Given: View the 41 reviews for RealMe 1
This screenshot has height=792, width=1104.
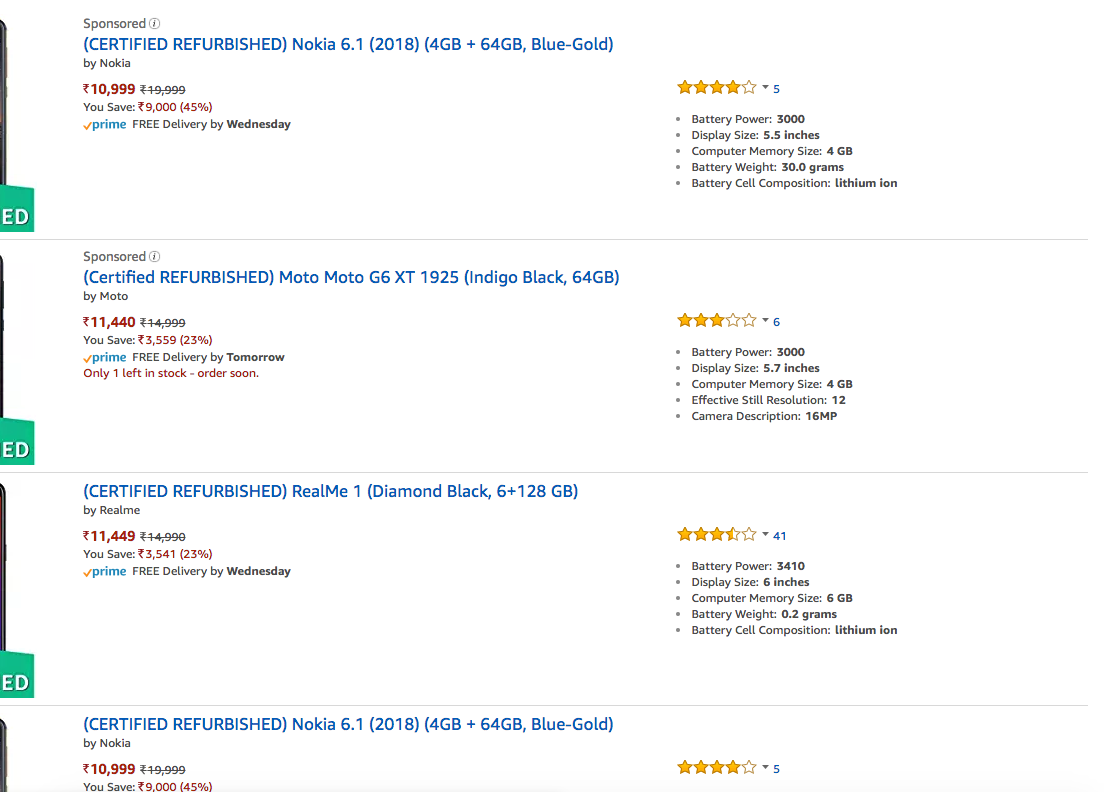Looking at the screenshot, I should [x=780, y=536].
